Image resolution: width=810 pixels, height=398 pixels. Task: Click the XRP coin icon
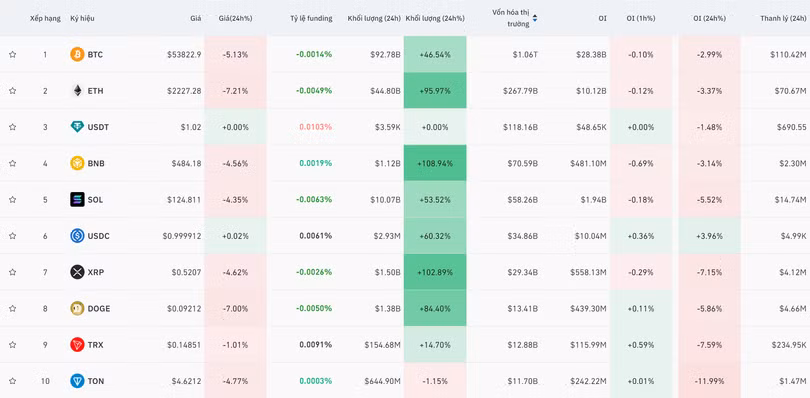[77, 272]
